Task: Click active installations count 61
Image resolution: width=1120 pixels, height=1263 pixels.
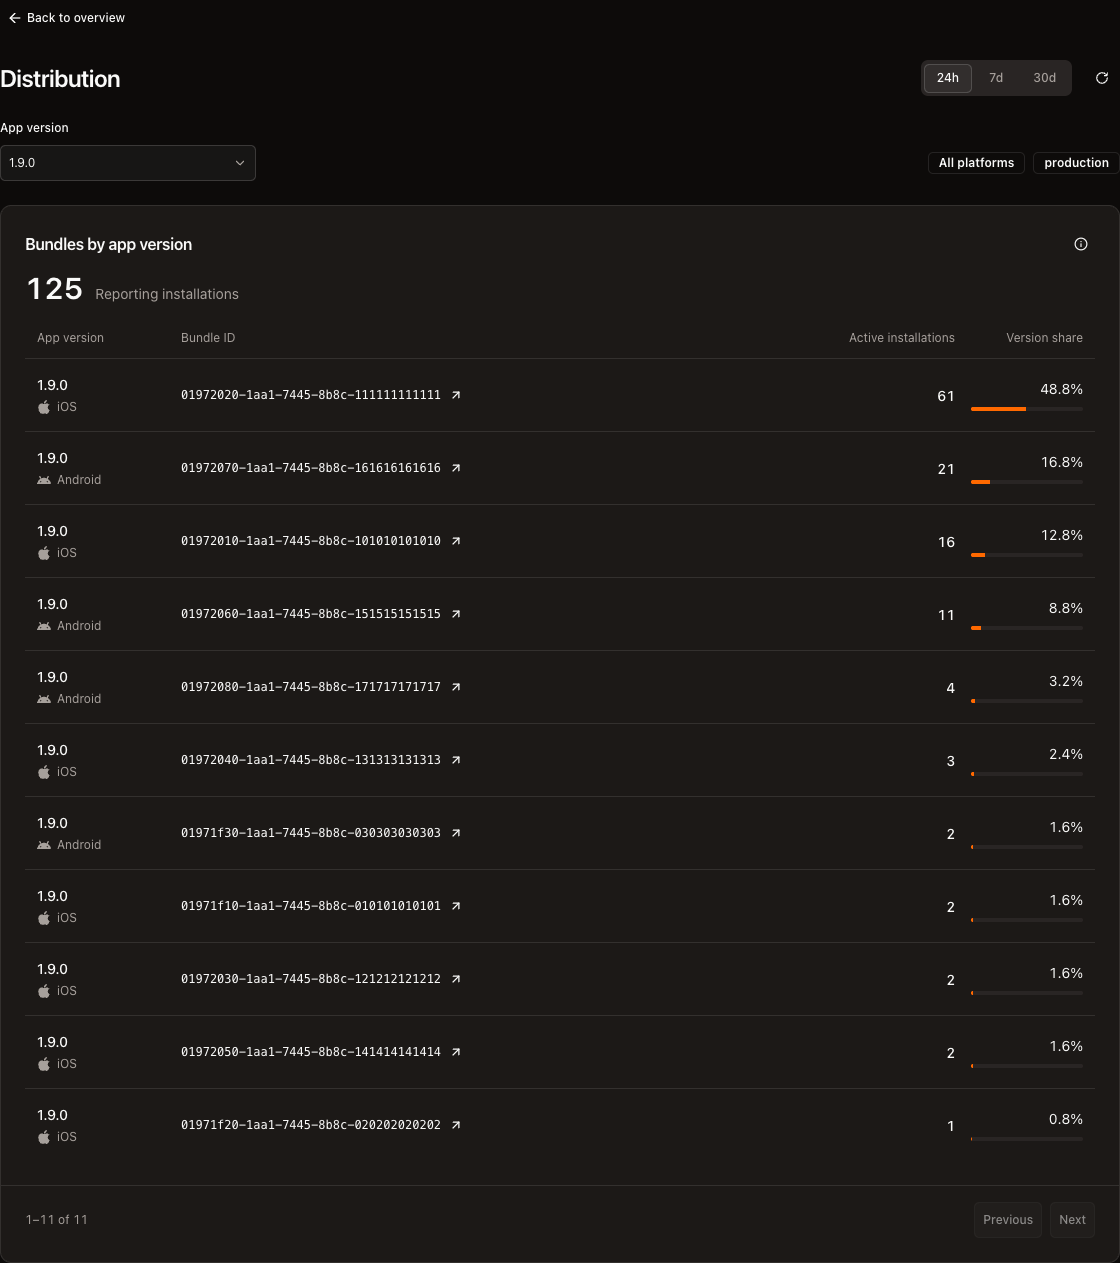Action: click(946, 396)
